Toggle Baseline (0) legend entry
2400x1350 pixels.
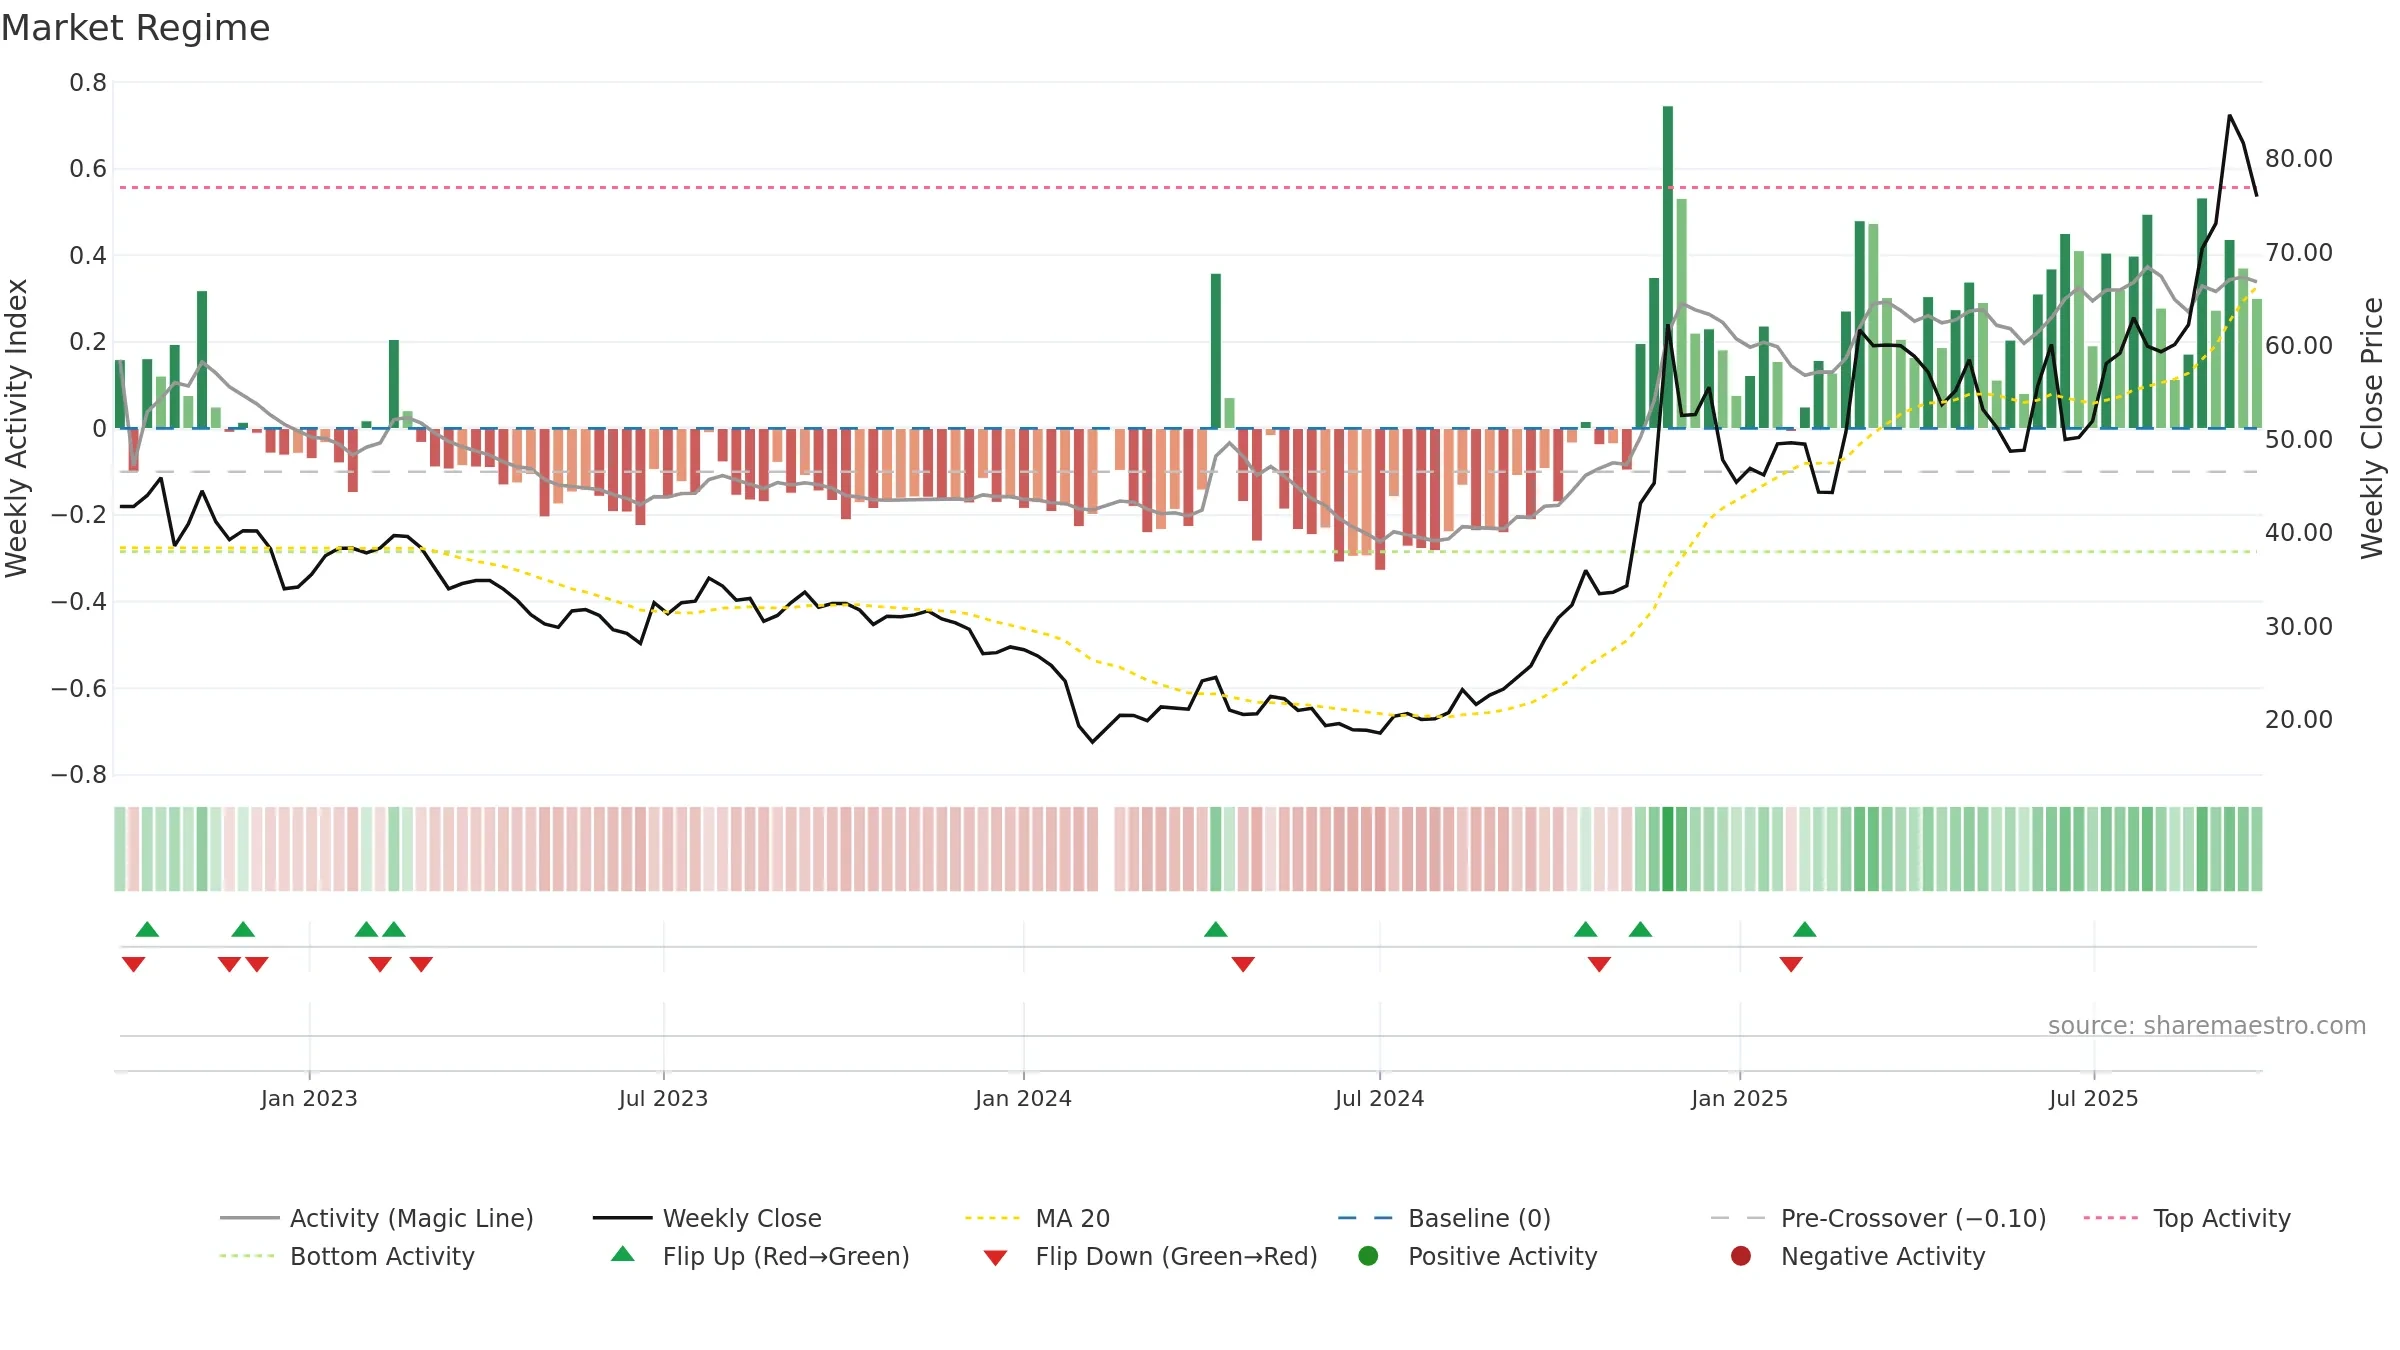[1444, 1218]
